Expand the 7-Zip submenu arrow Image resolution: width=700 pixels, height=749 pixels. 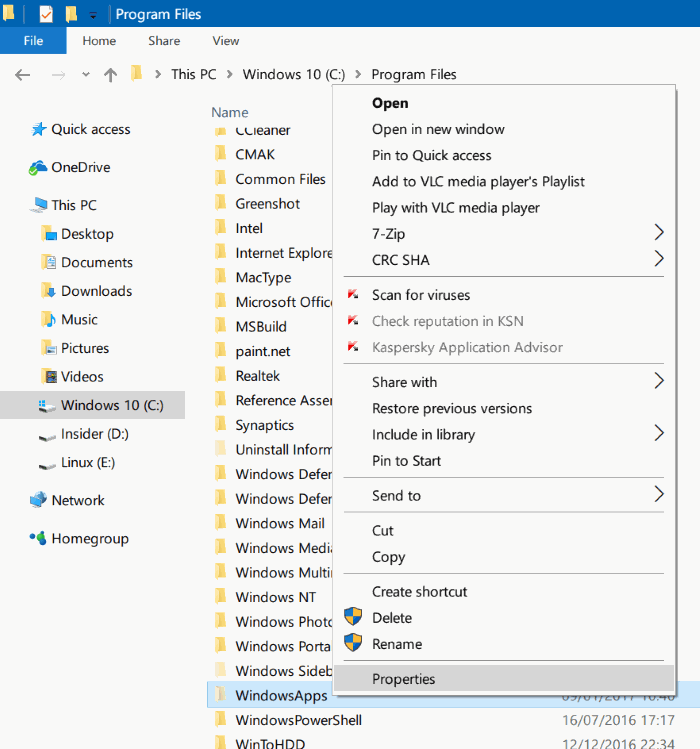659,233
